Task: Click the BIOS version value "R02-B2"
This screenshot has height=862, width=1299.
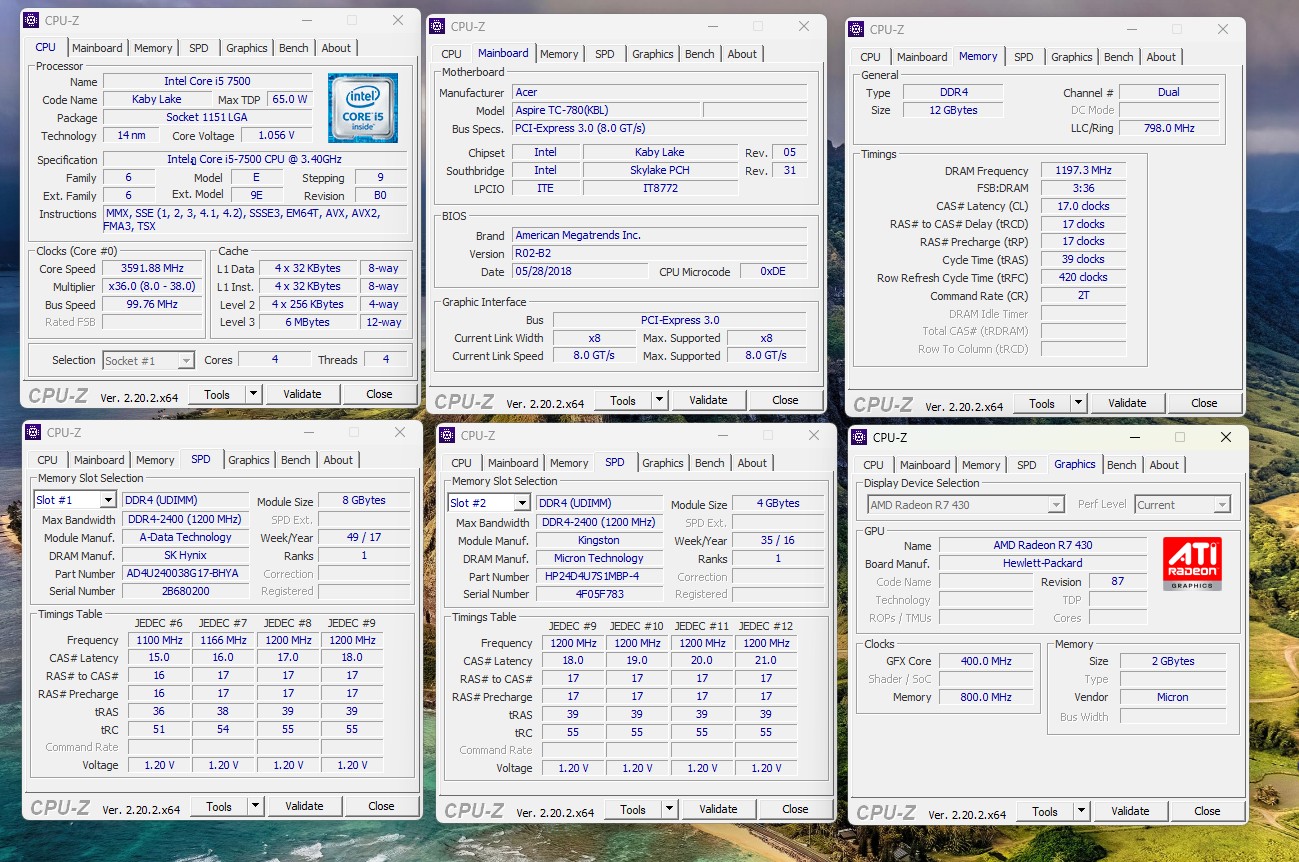Action: [659, 254]
